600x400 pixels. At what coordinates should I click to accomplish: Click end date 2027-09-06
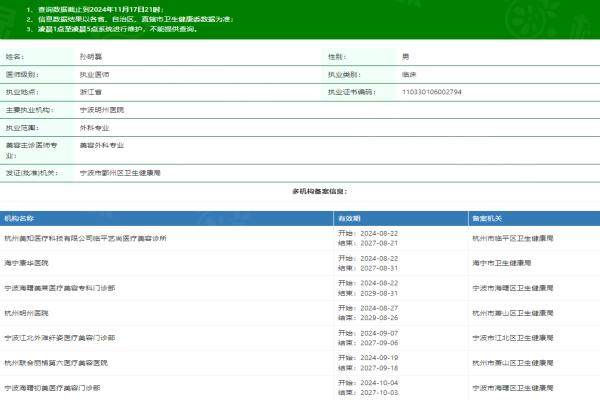[379, 343]
